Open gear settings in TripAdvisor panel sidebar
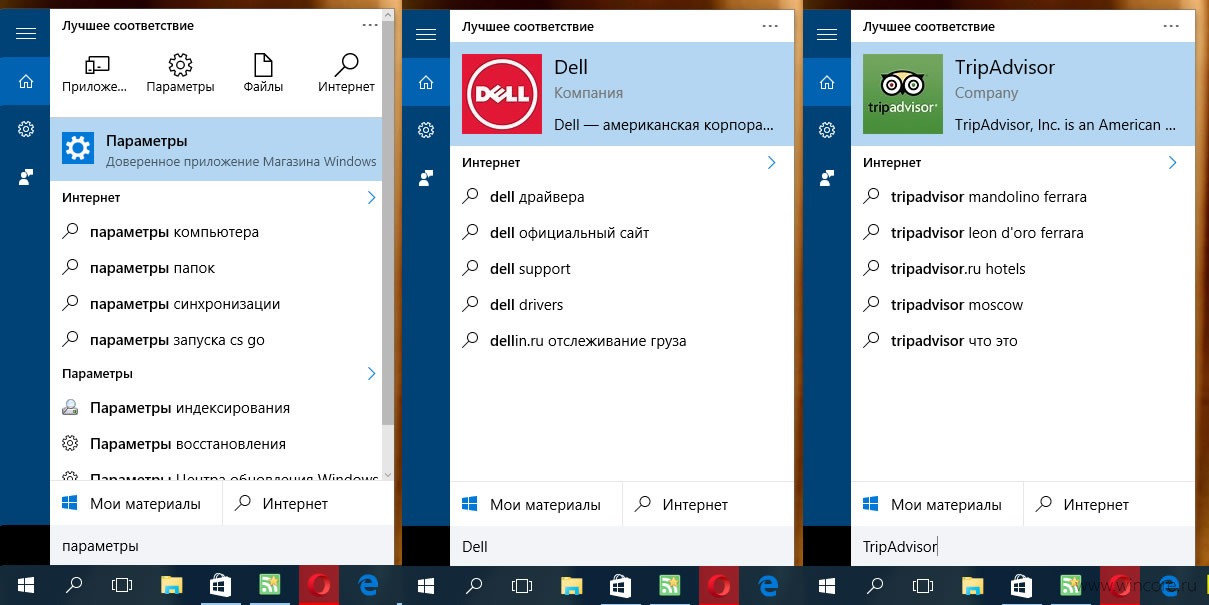 click(827, 129)
